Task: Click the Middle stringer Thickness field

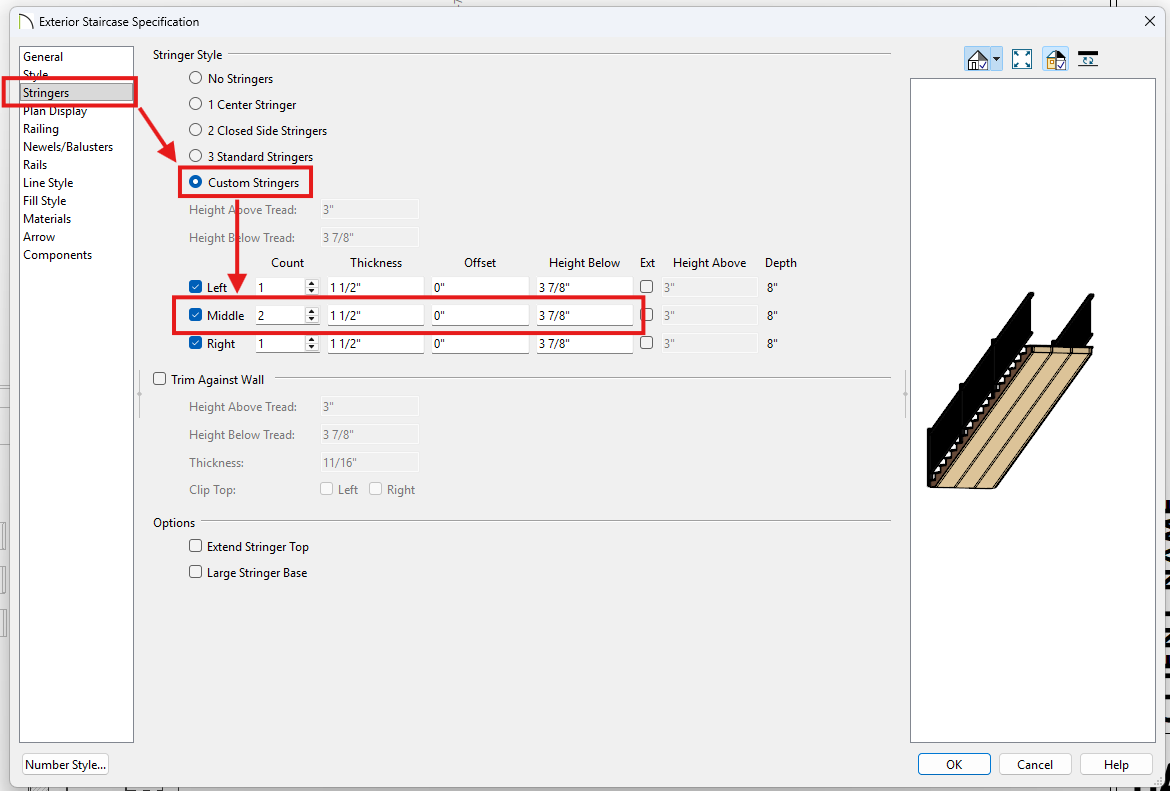Action: [376, 315]
